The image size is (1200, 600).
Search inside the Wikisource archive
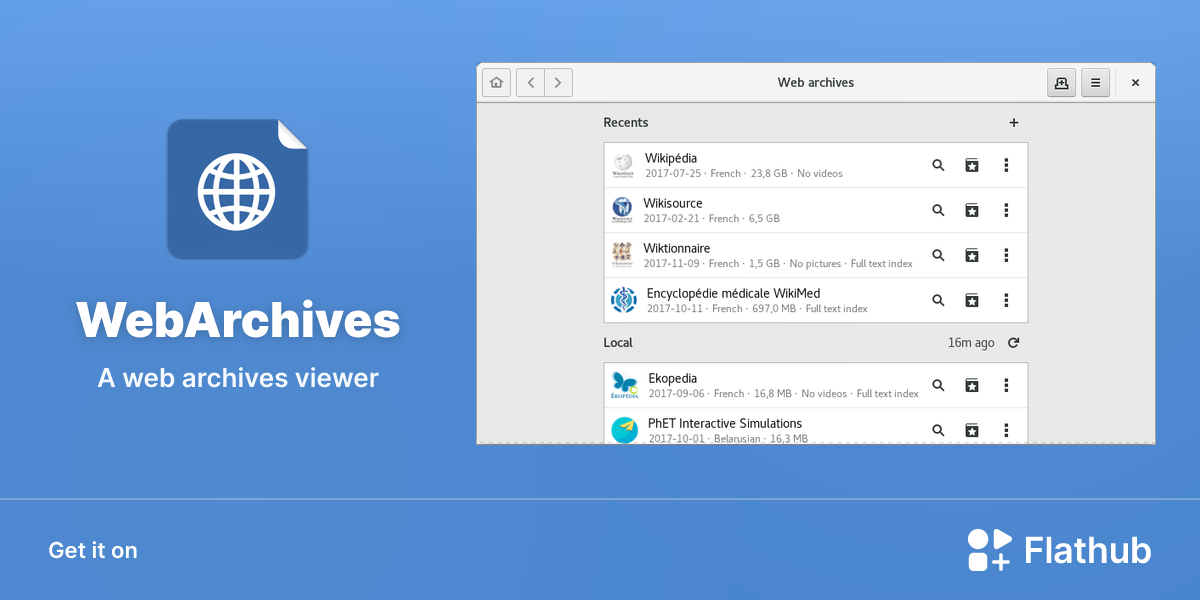tap(938, 210)
